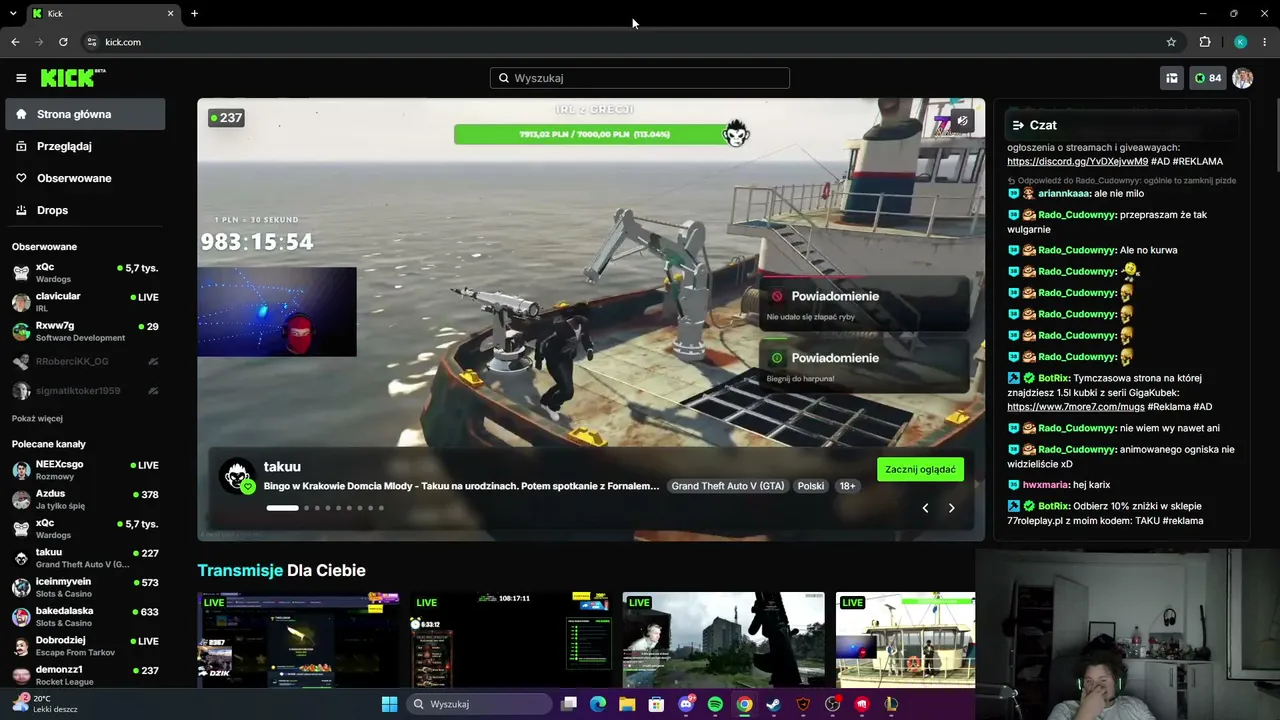Image resolution: width=1280 pixels, height=720 pixels.
Task: Open recommended channel Azdus
Action: click(85, 499)
